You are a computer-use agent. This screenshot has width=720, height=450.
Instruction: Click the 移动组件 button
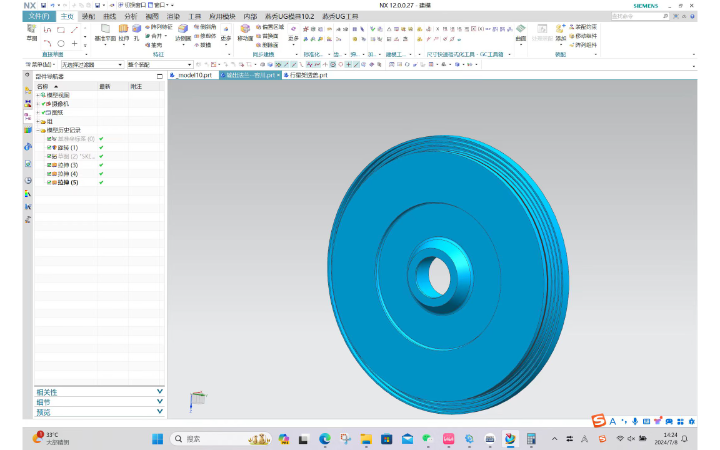point(583,36)
